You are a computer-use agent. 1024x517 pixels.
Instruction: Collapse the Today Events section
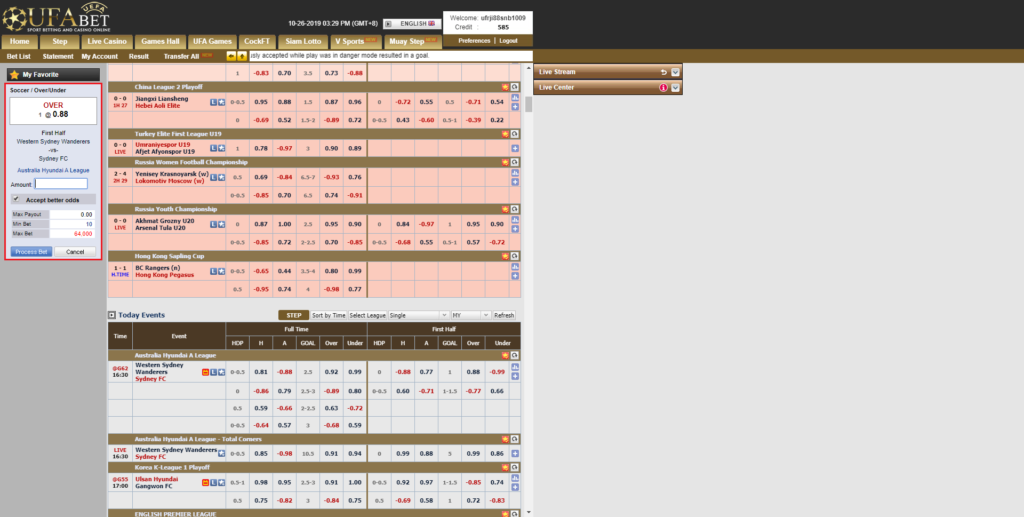112,315
